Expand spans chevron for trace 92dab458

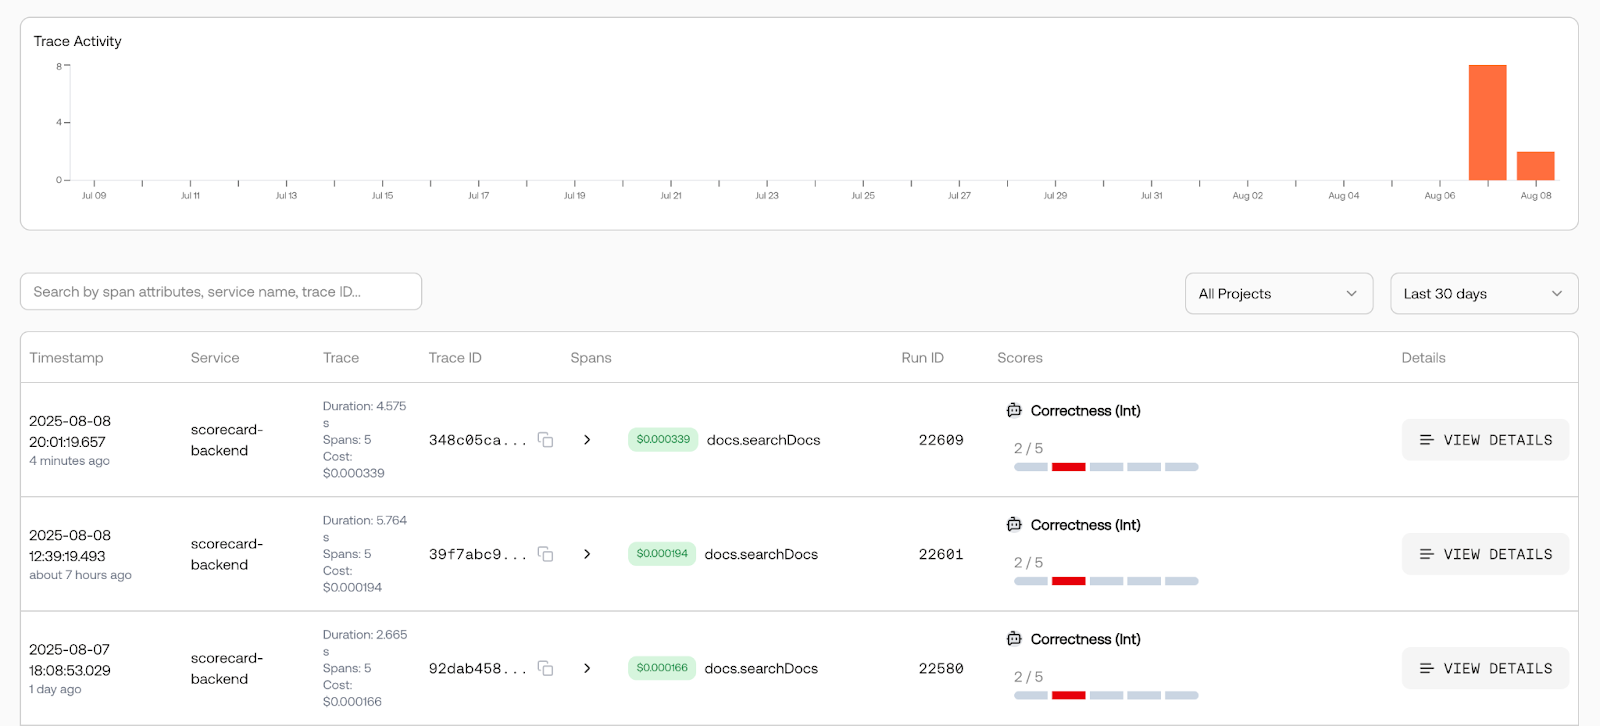click(x=587, y=668)
